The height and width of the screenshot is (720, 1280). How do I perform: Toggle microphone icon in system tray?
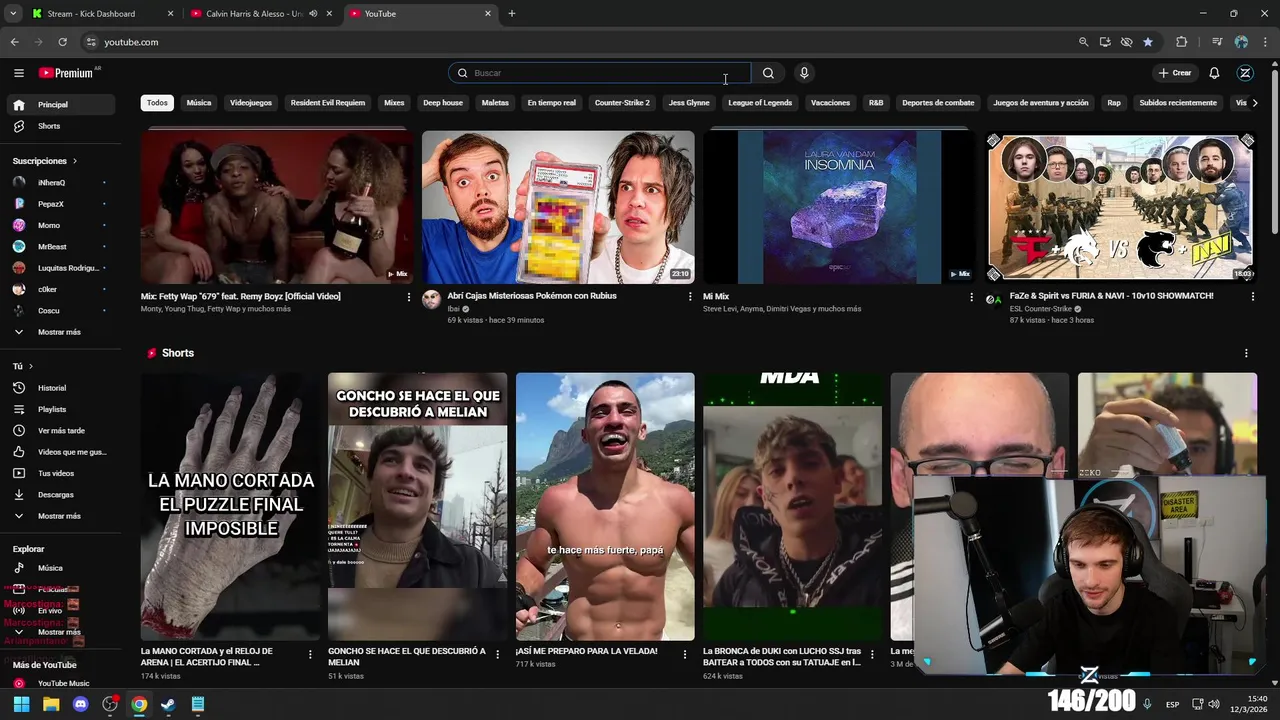click(x=1147, y=704)
